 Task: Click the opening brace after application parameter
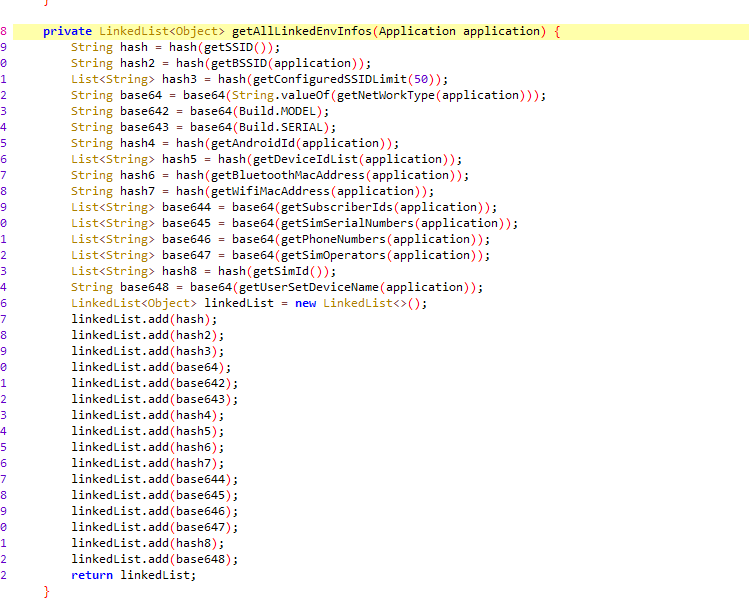(x=557, y=32)
